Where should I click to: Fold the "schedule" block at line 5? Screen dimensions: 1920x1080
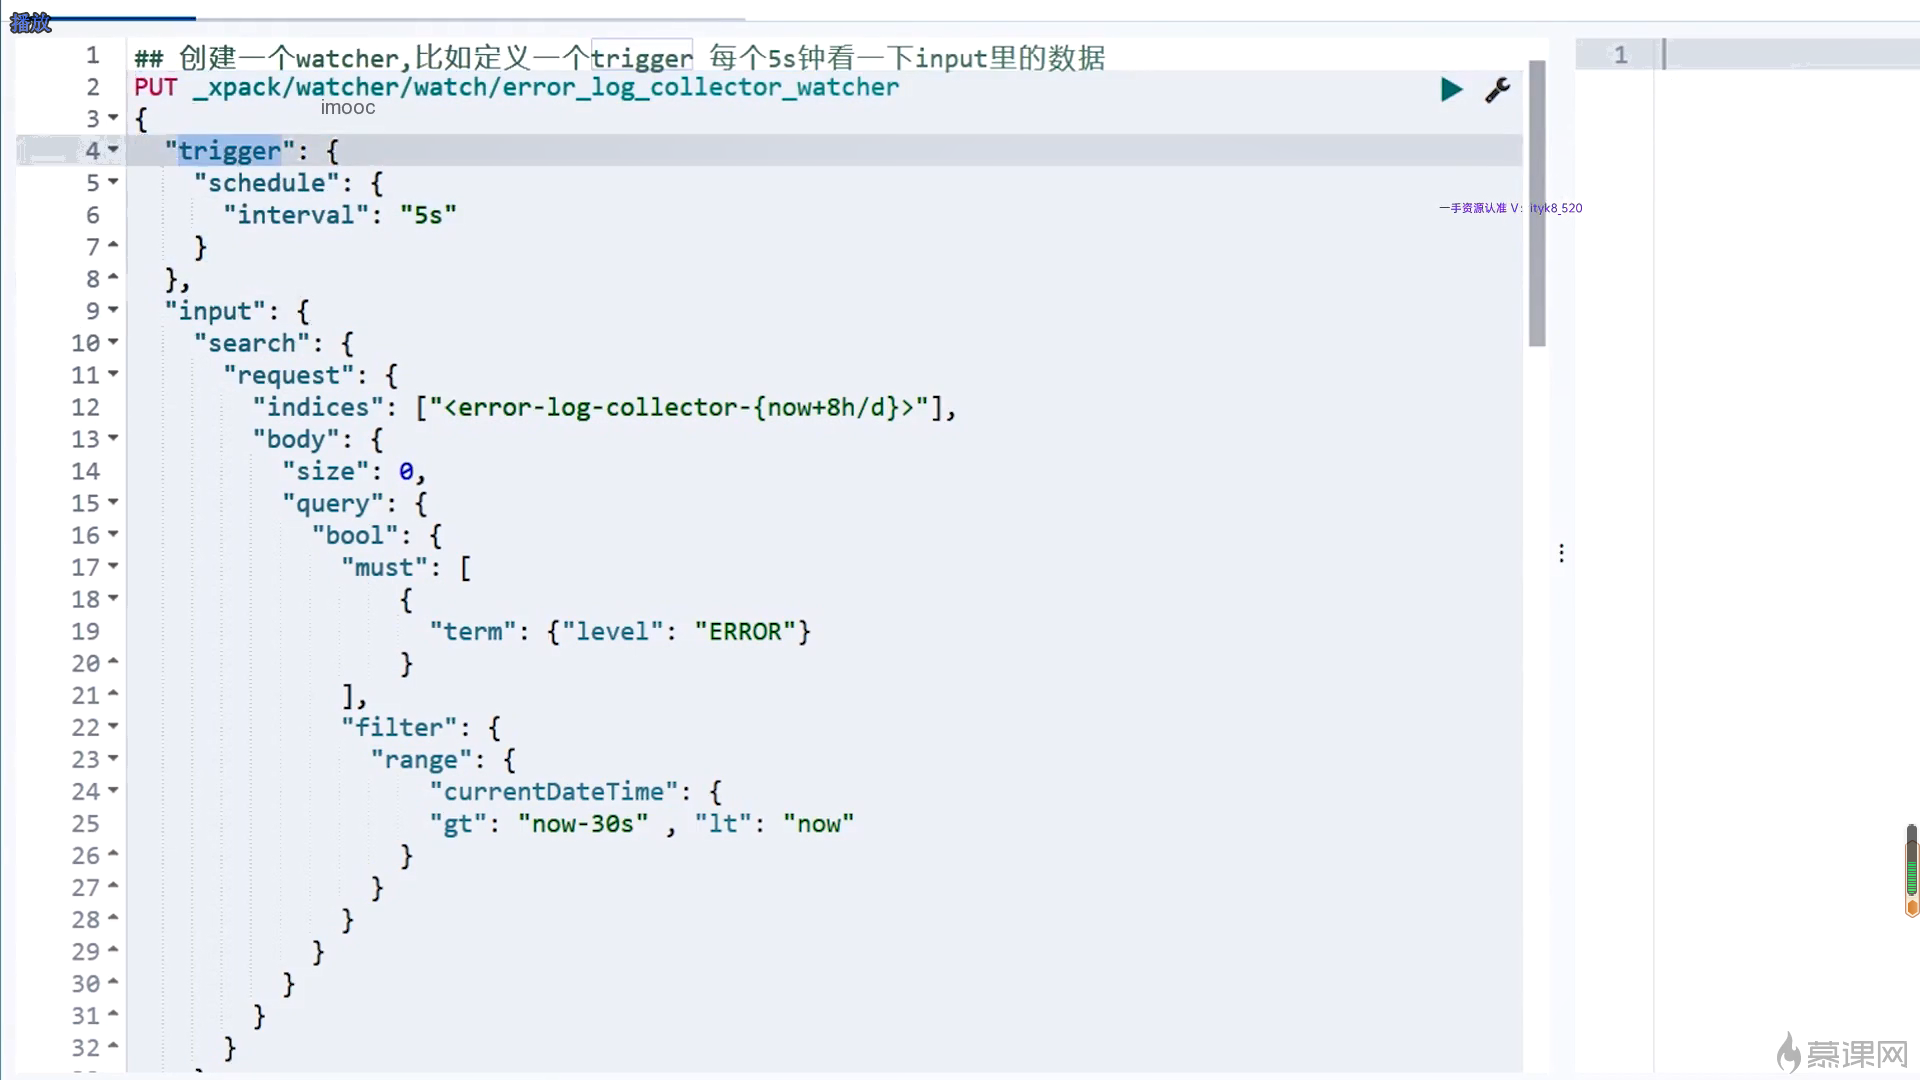point(113,182)
